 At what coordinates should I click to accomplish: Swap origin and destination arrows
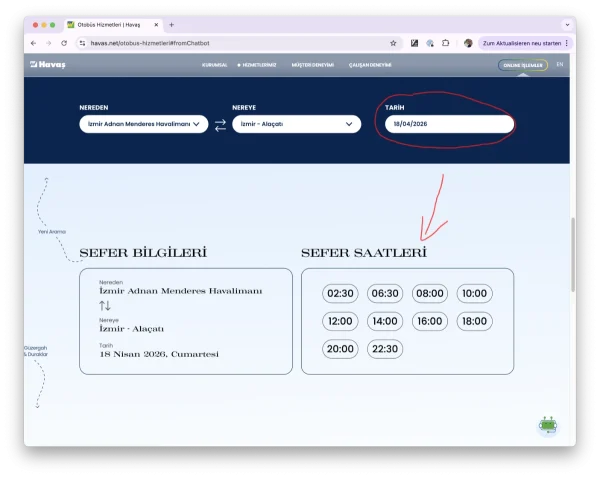tap(220, 125)
